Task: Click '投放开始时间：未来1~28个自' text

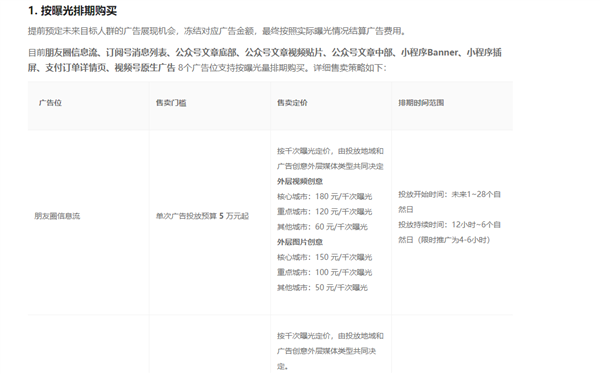Action: (449, 194)
